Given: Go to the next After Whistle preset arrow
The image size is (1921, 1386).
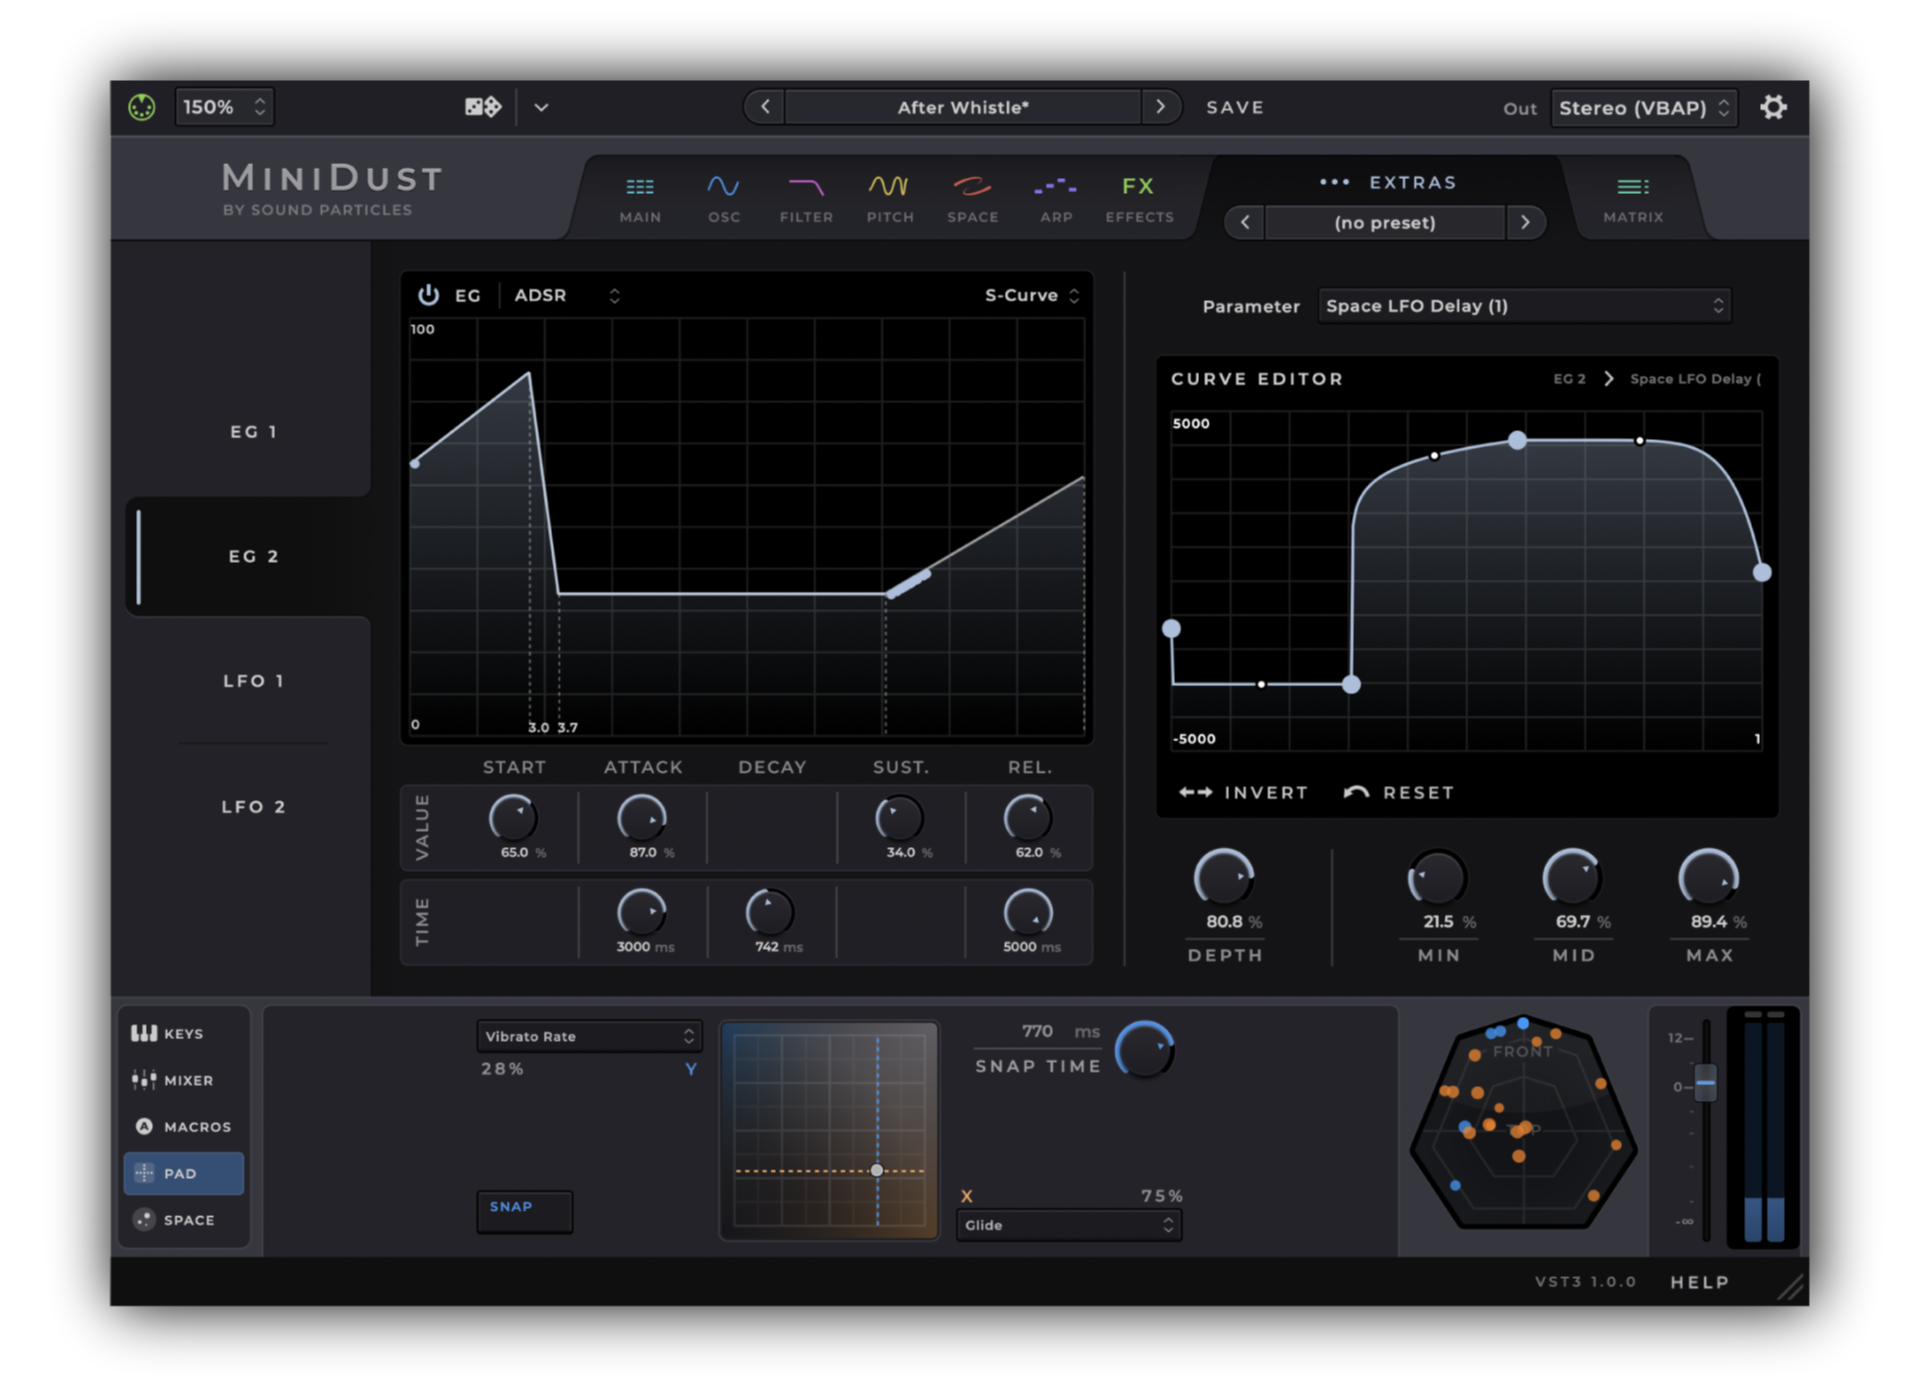Looking at the screenshot, I should pyautogui.click(x=1160, y=107).
